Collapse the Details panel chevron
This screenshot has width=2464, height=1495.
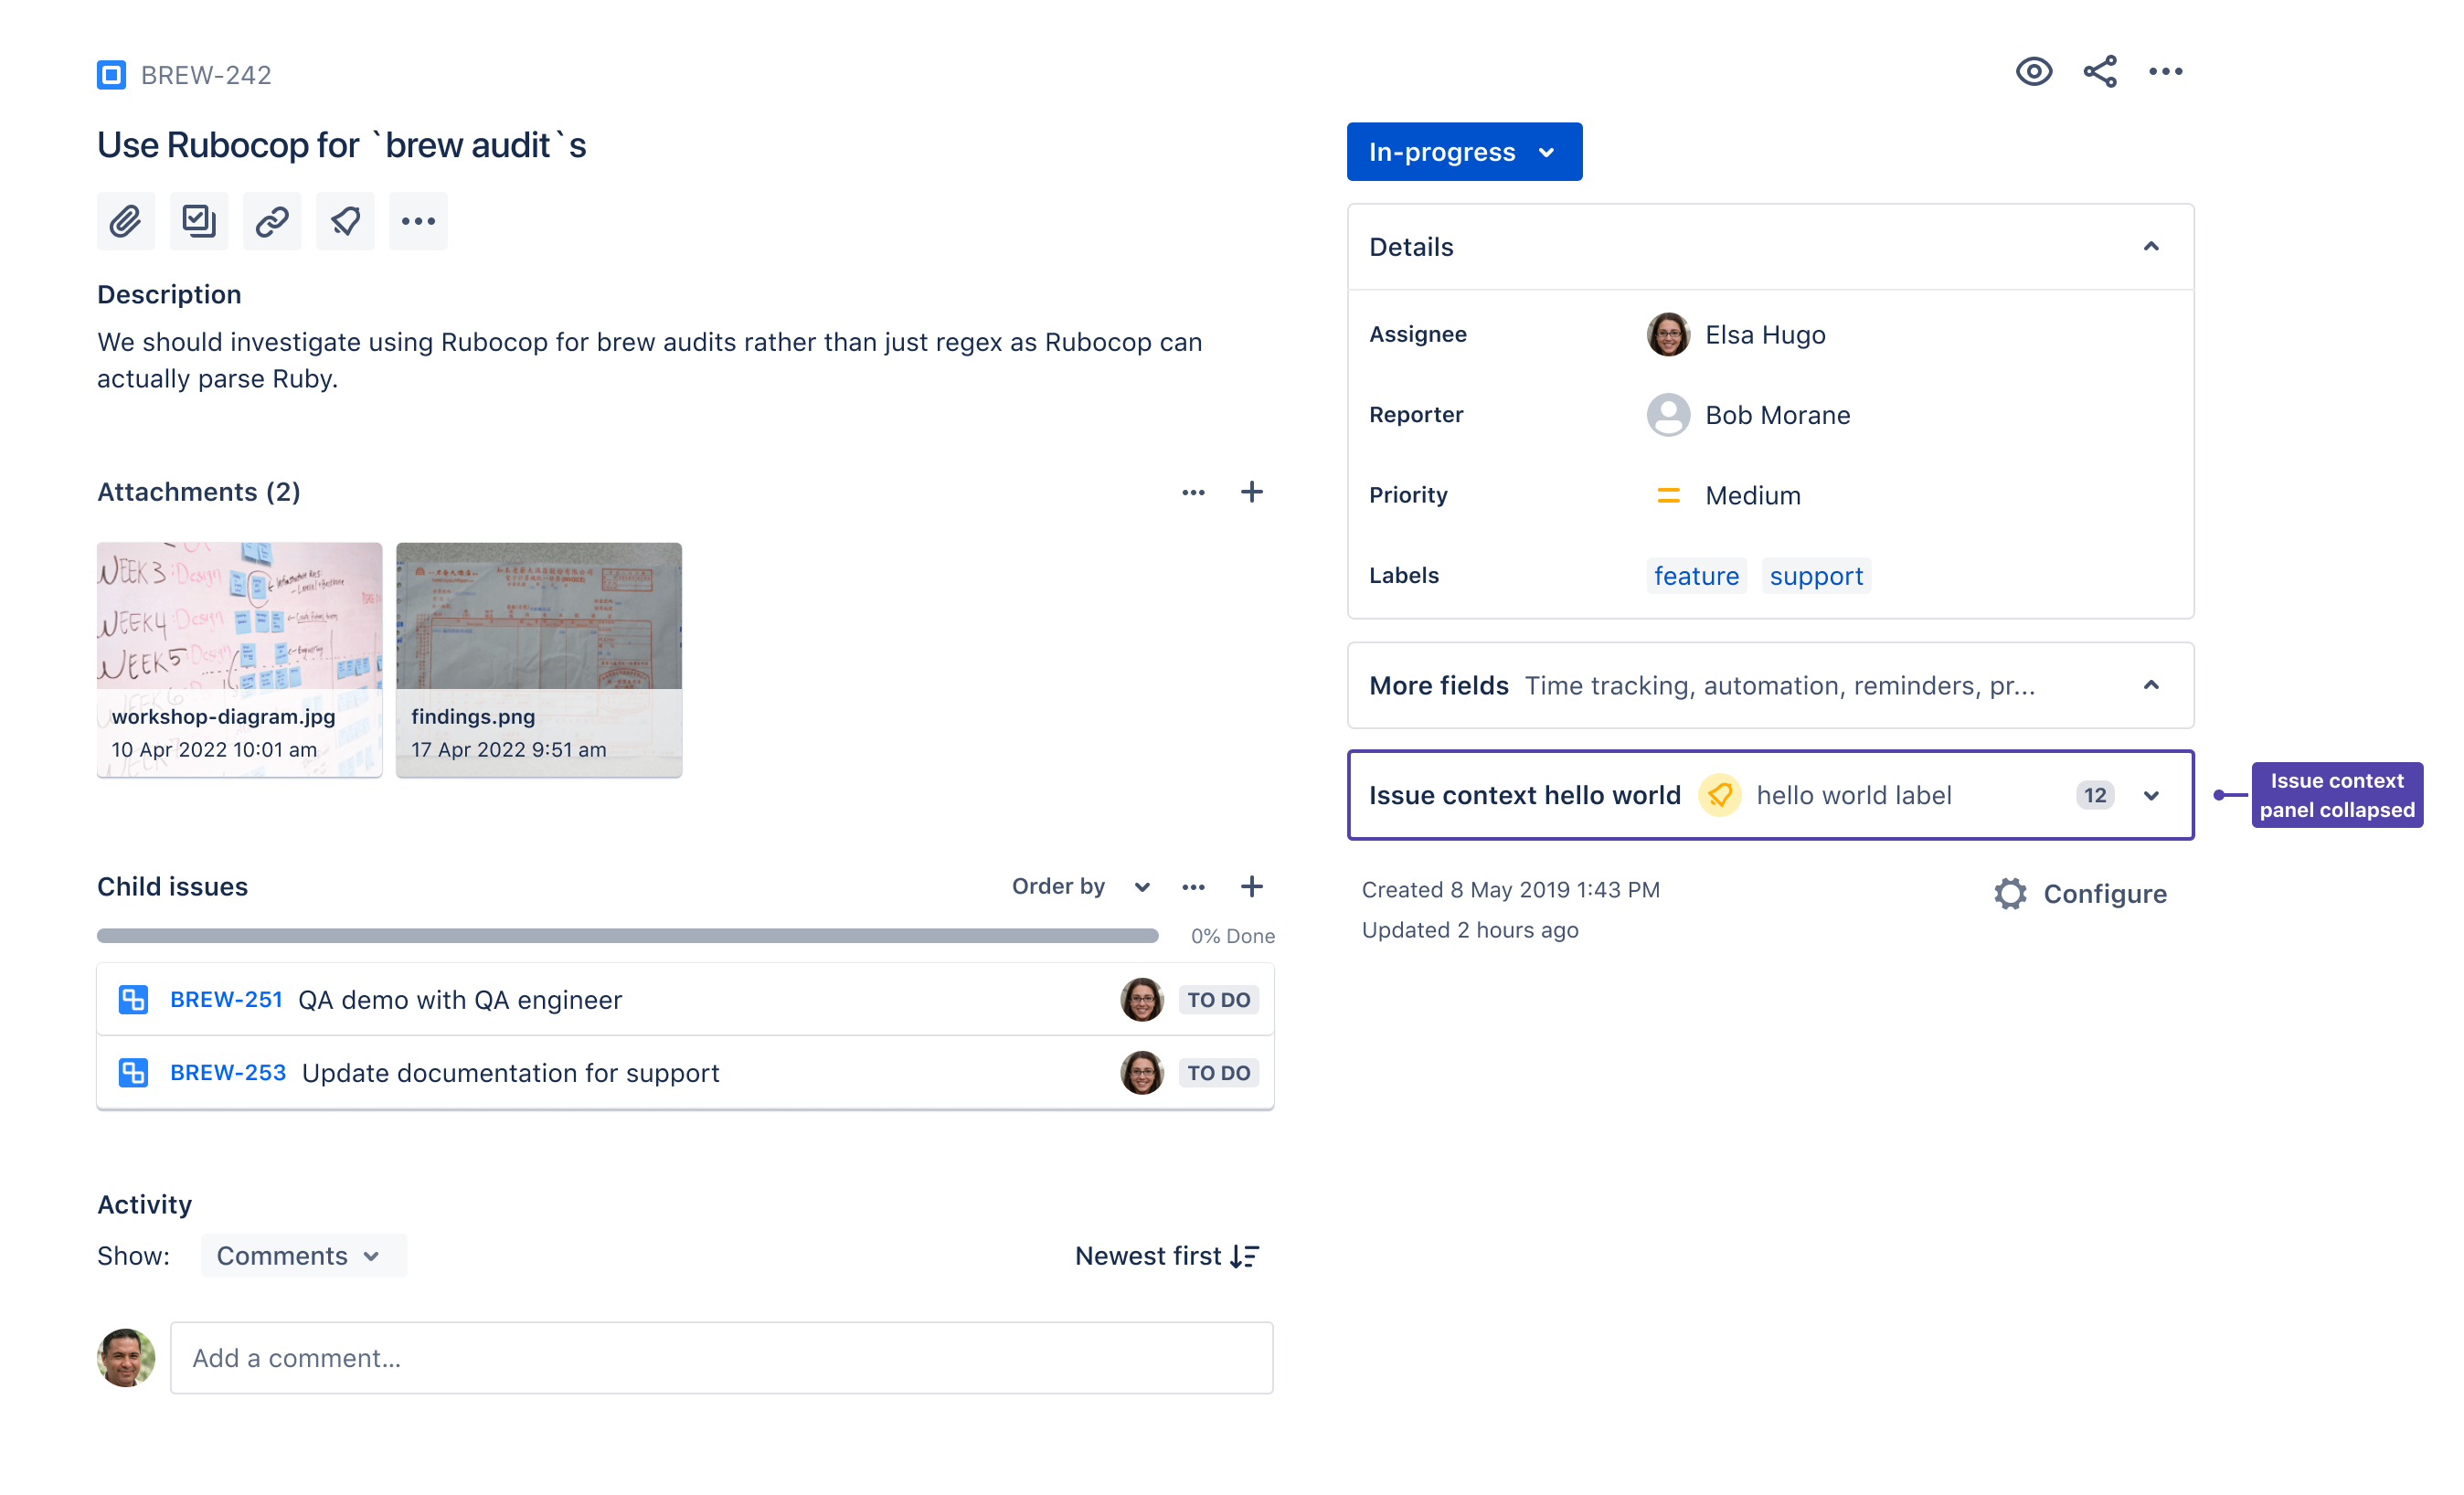click(x=2151, y=247)
